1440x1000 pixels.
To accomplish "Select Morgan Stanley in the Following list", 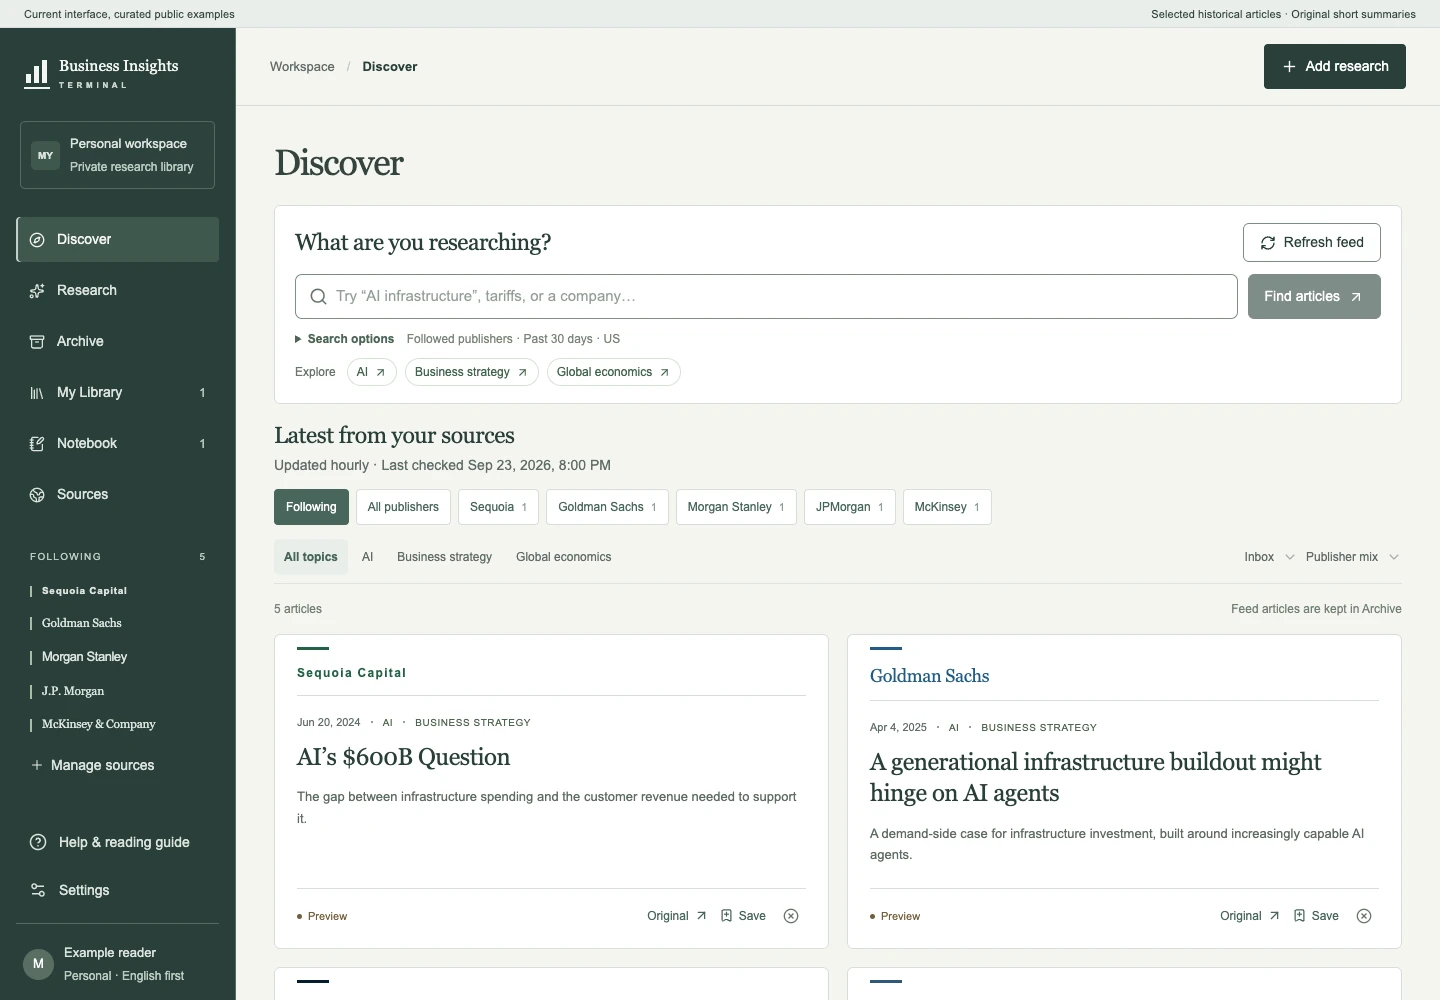I will tap(84, 657).
